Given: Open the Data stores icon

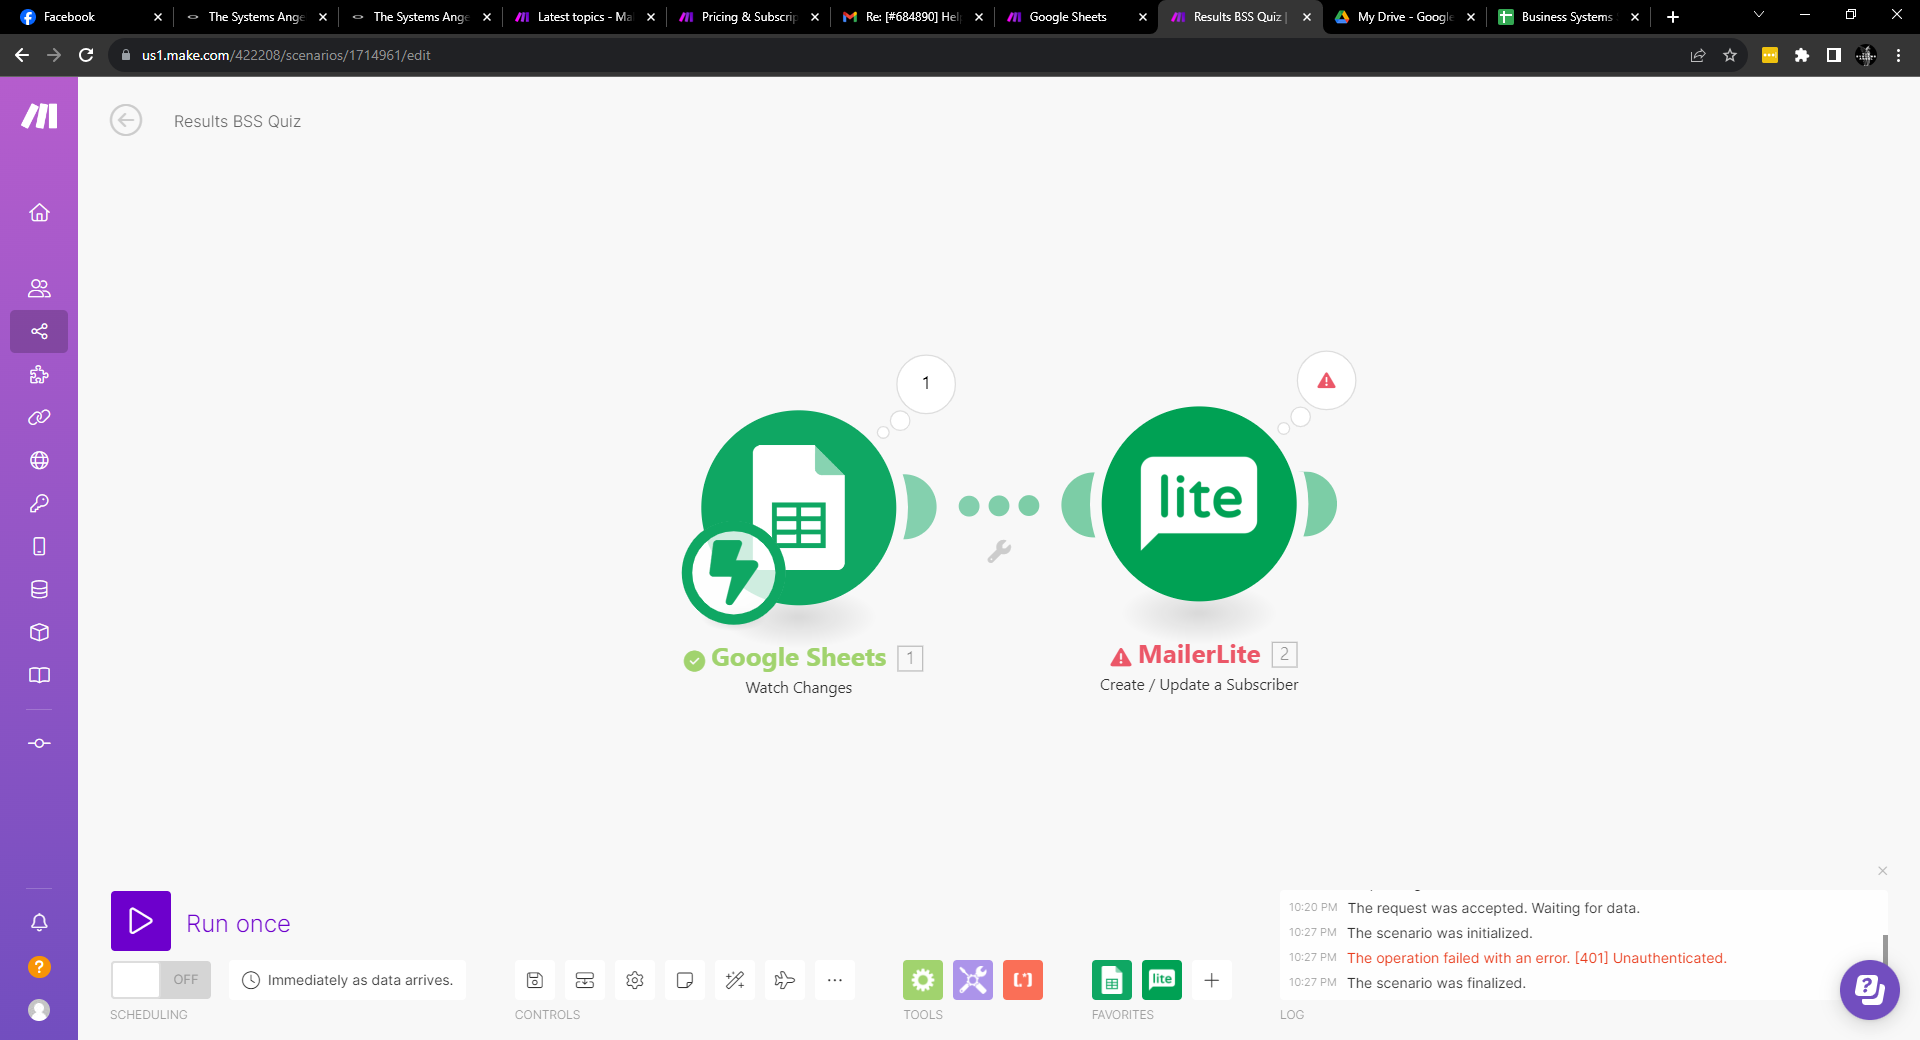Looking at the screenshot, I should pyautogui.click(x=39, y=589).
